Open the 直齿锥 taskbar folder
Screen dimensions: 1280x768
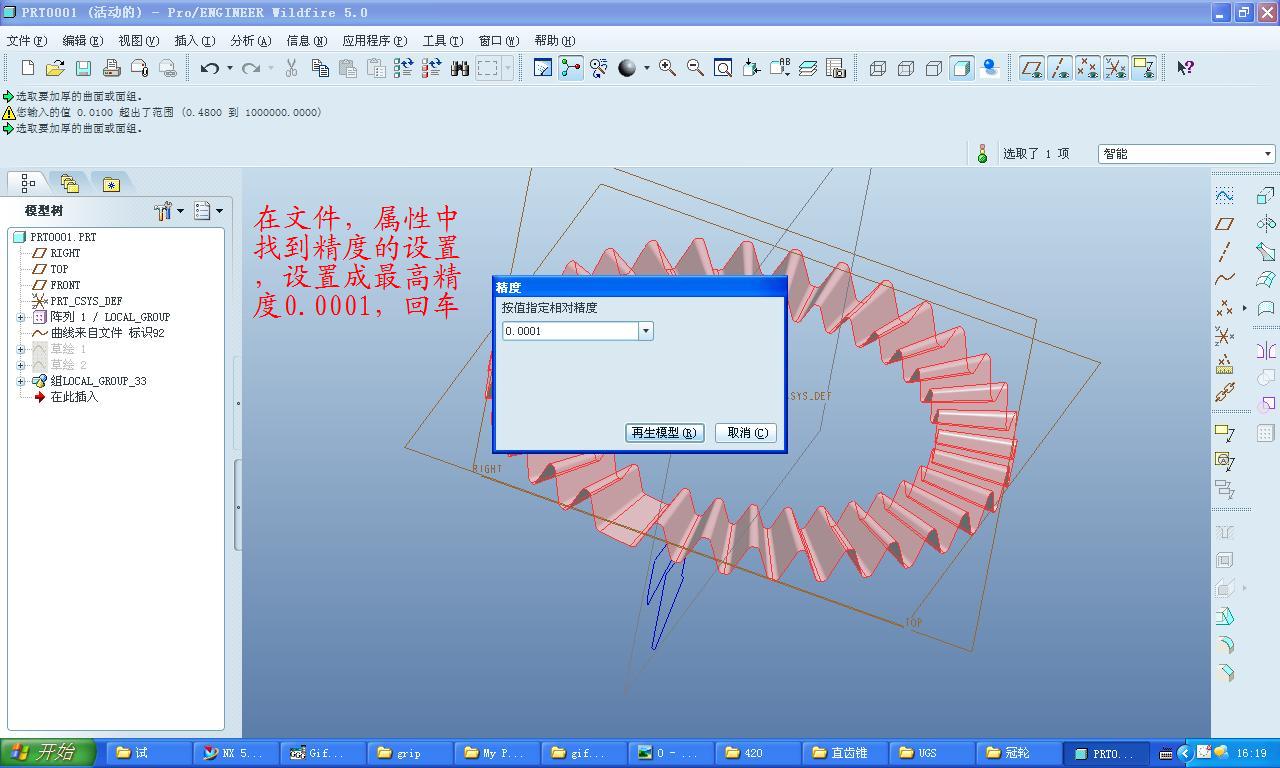pos(847,753)
